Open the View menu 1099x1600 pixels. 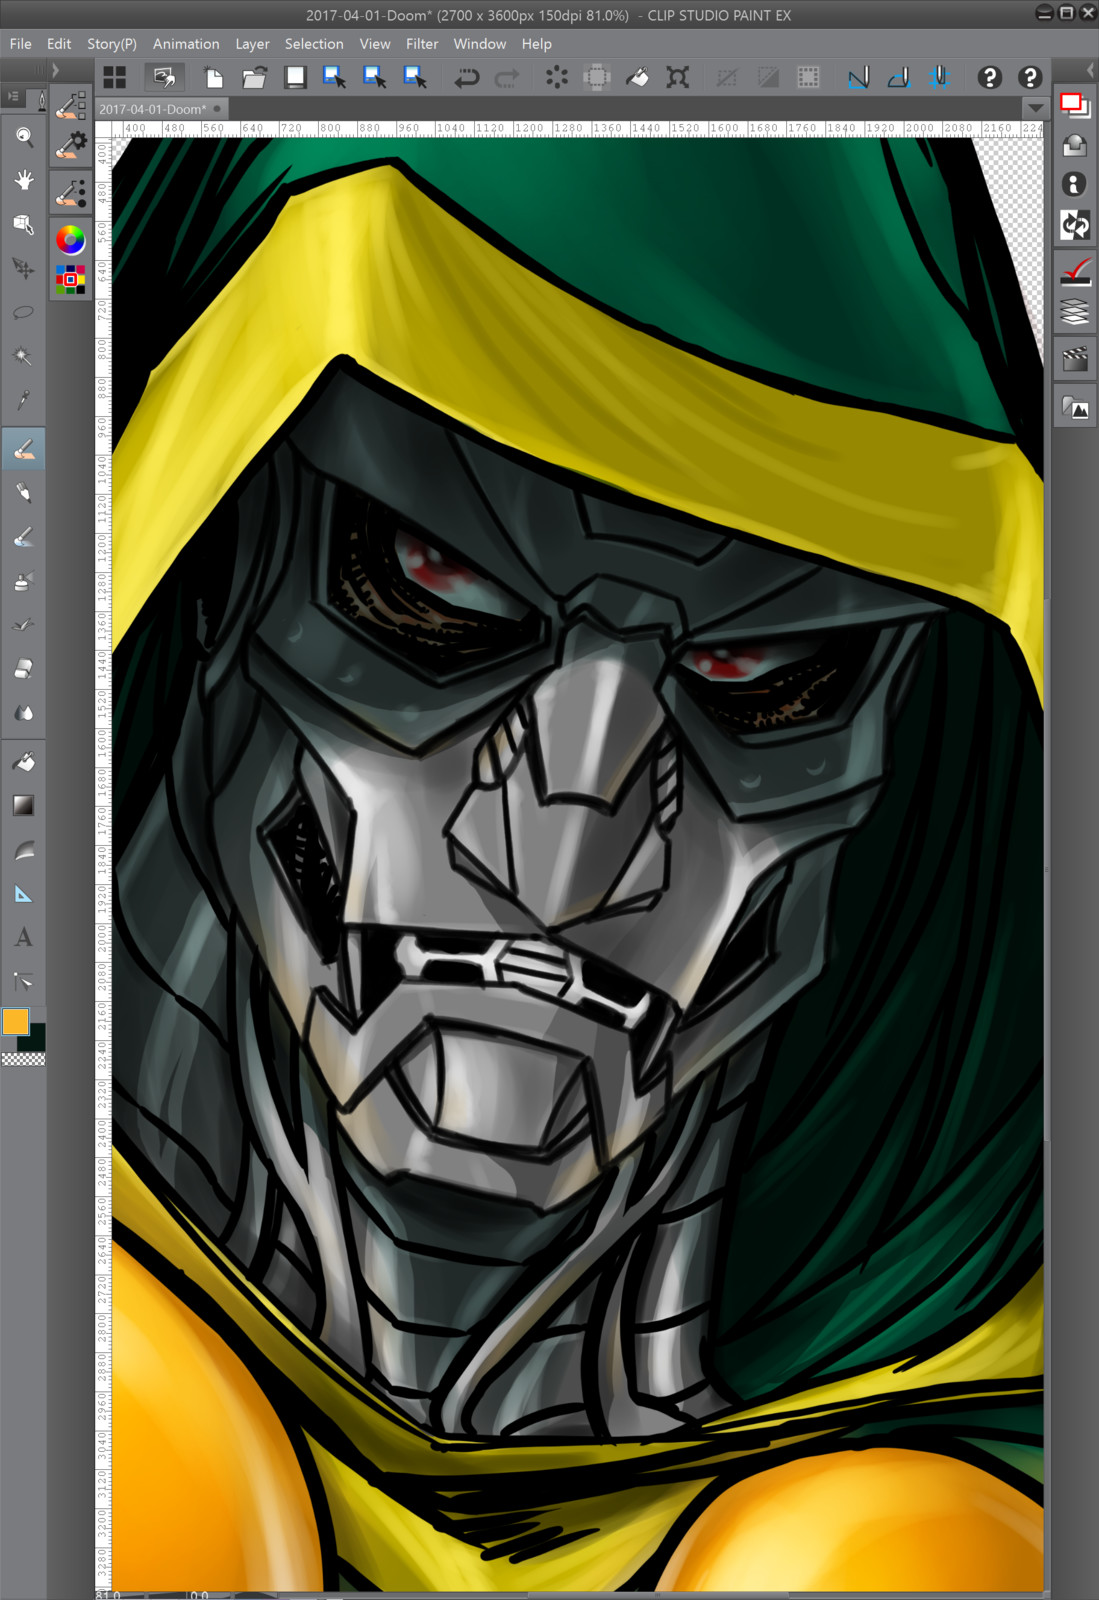pyautogui.click(x=375, y=44)
